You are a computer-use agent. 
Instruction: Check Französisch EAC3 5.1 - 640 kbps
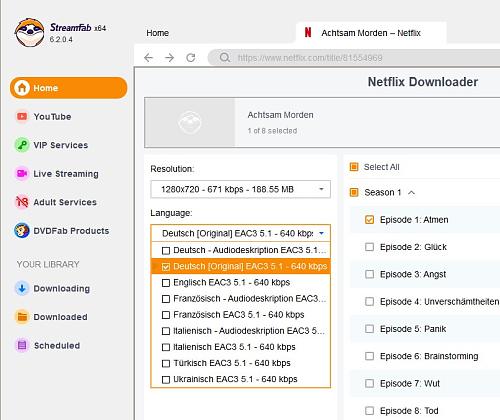pyautogui.click(x=166, y=315)
